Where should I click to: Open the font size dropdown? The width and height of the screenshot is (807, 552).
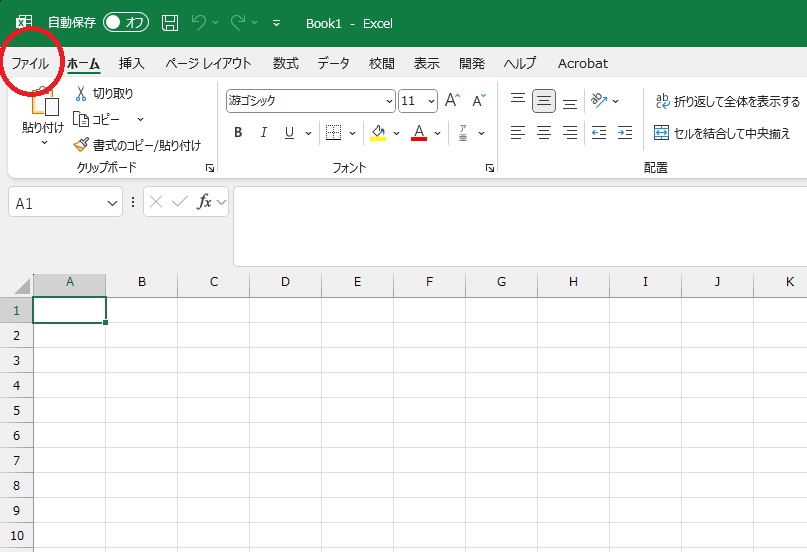pos(431,101)
